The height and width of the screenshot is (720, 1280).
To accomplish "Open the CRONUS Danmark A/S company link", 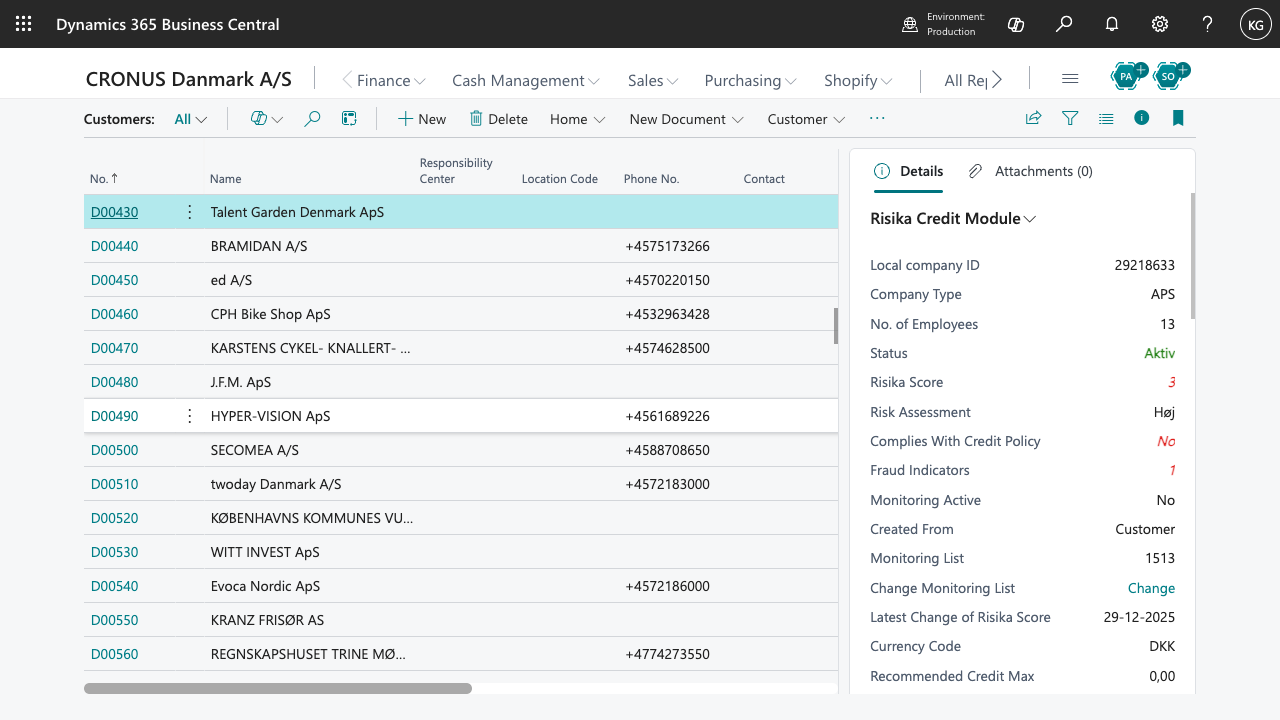I will [189, 80].
